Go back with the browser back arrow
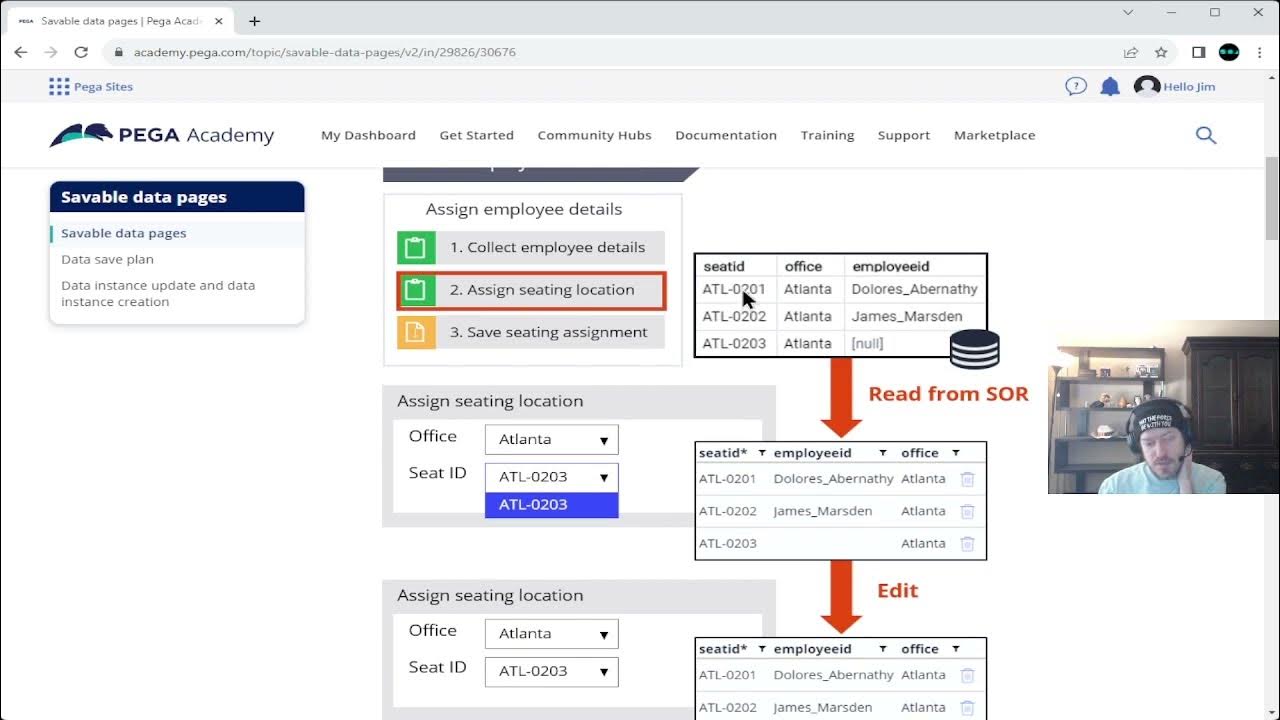The image size is (1280, 720). click(x=21, y=52)
